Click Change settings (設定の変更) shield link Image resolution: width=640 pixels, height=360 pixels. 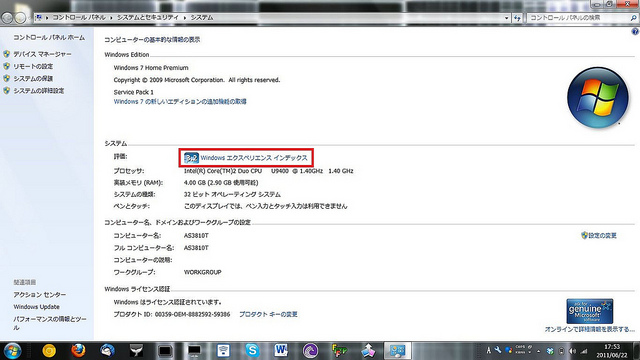(598, 236)
